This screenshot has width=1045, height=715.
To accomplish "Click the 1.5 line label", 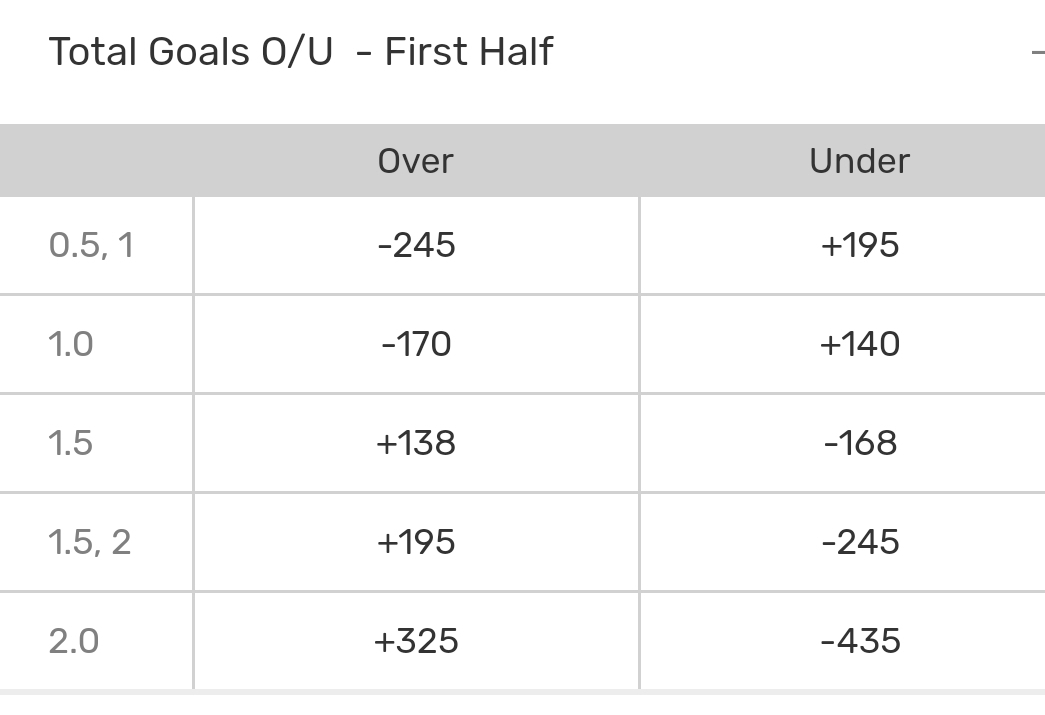I will pos(71,443).
